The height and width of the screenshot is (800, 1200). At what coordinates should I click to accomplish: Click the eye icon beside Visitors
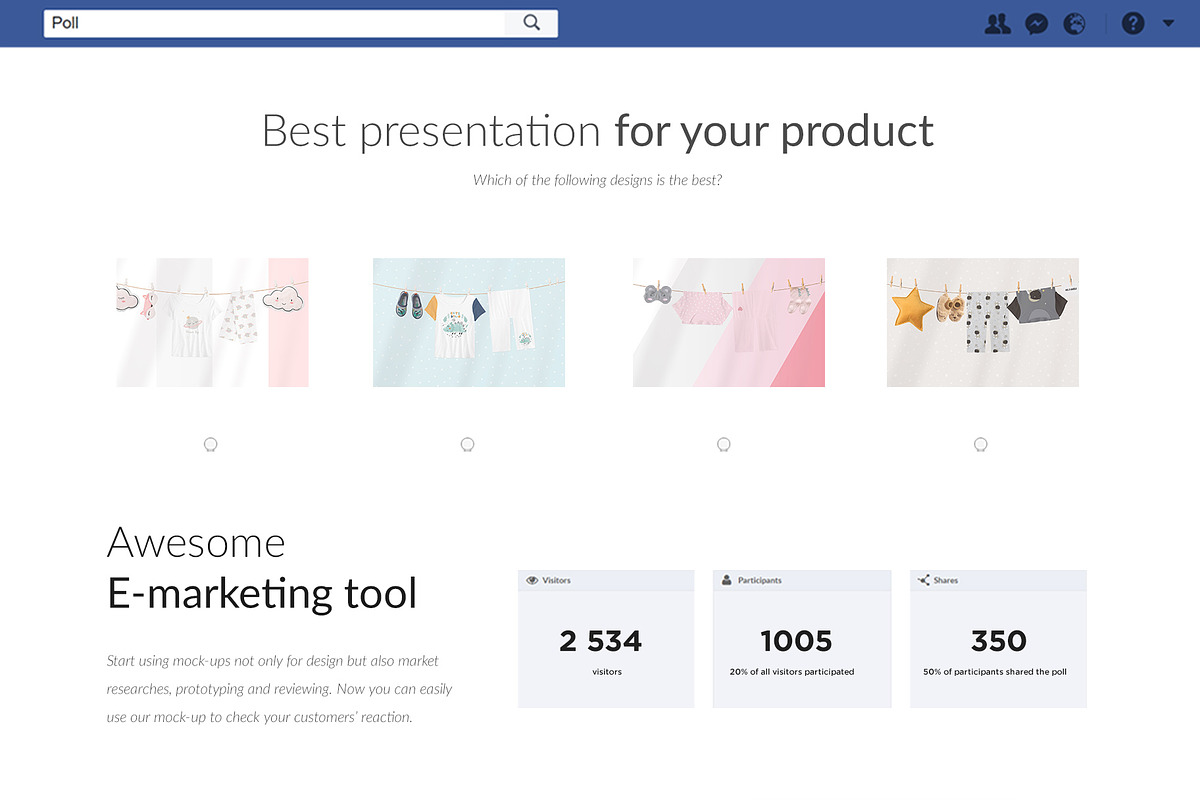[x=532, y=580]
